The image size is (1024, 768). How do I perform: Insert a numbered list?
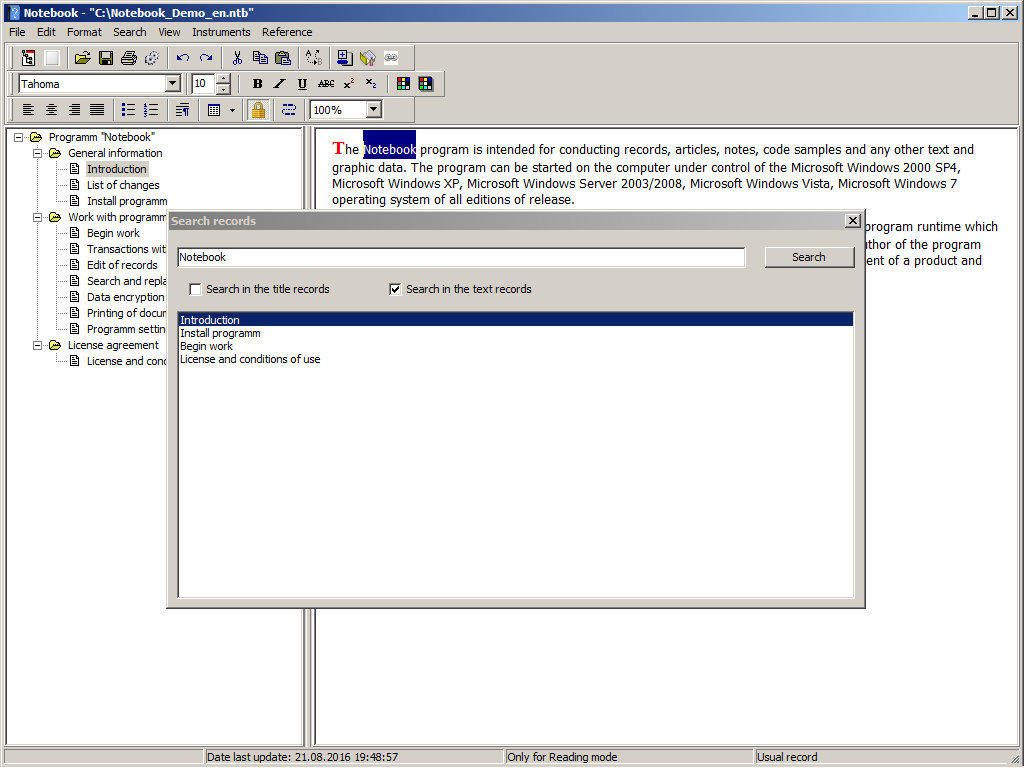pos(151,110)
